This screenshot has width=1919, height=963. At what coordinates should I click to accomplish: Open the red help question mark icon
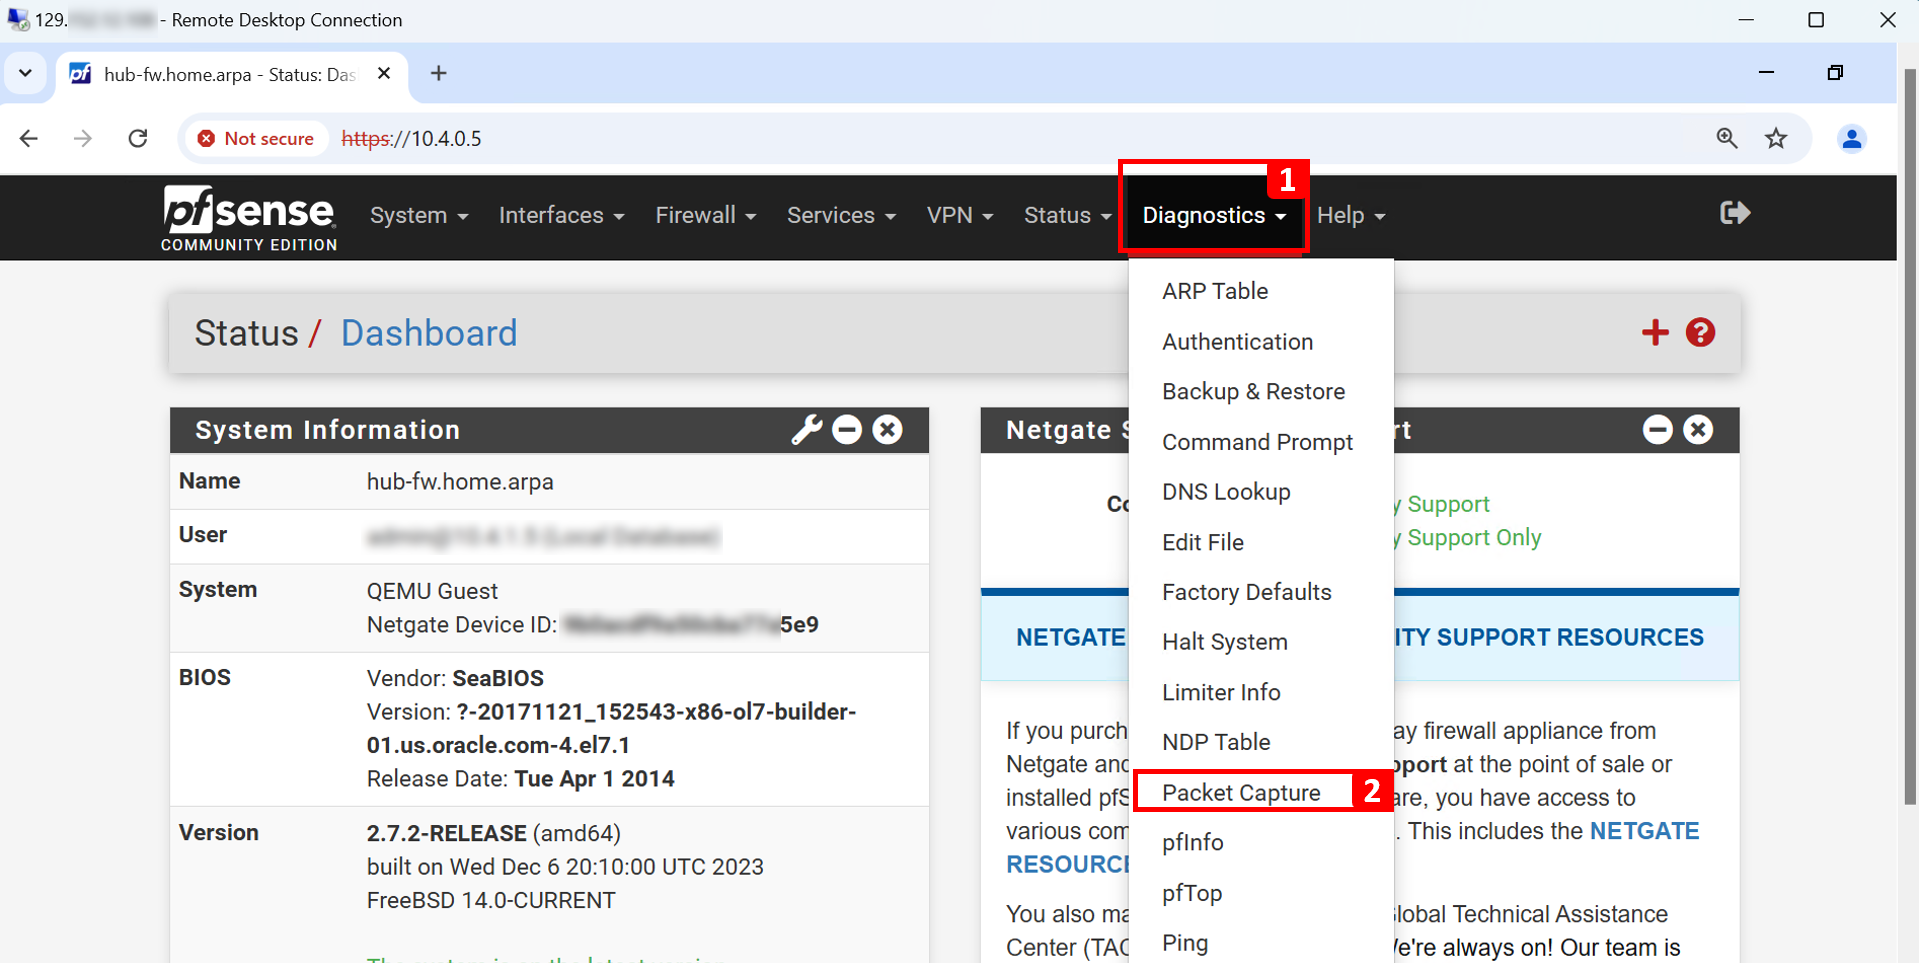1700,333
